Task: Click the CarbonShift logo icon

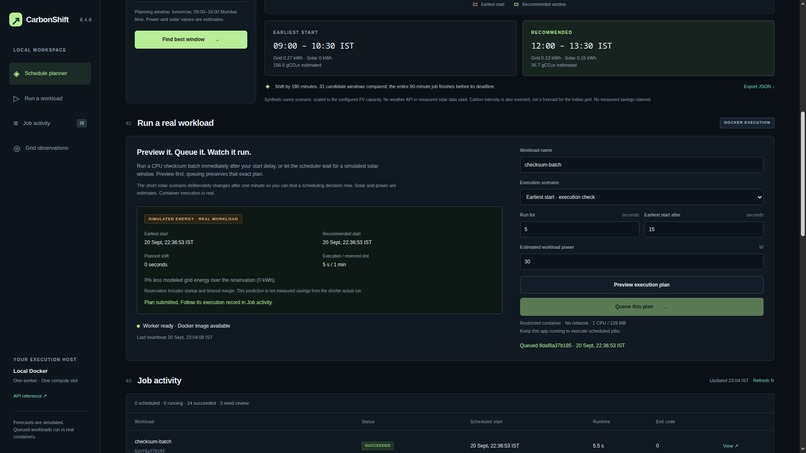Action: (x=15, y=20)
